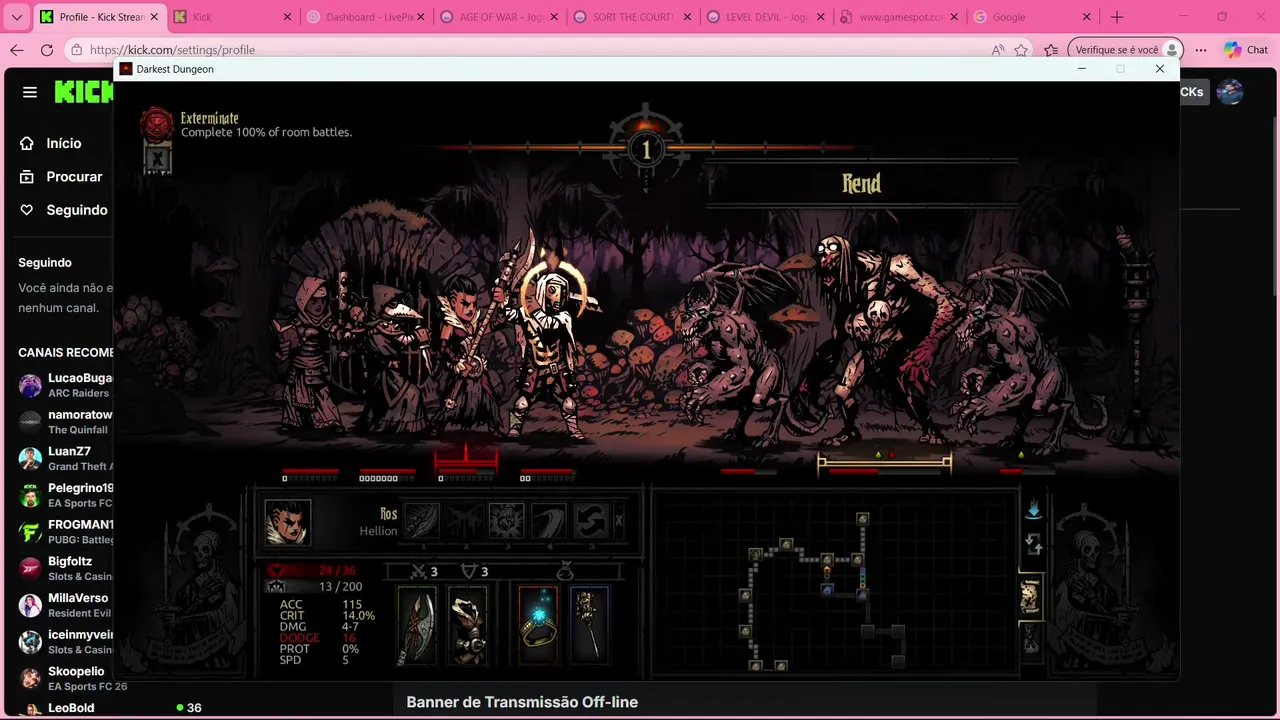
Task: Click Kick user avatar at top right
Action: [1230, 92]
